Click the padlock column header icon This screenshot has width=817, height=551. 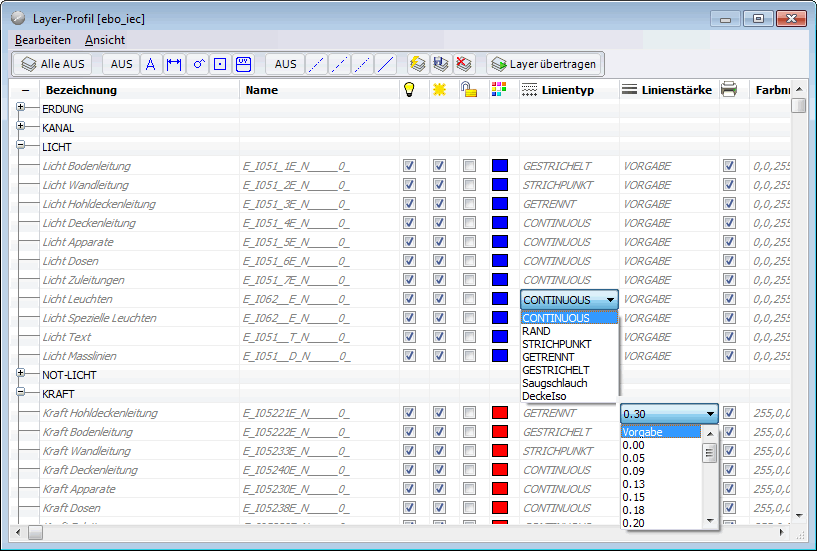[x=469, y=90]
